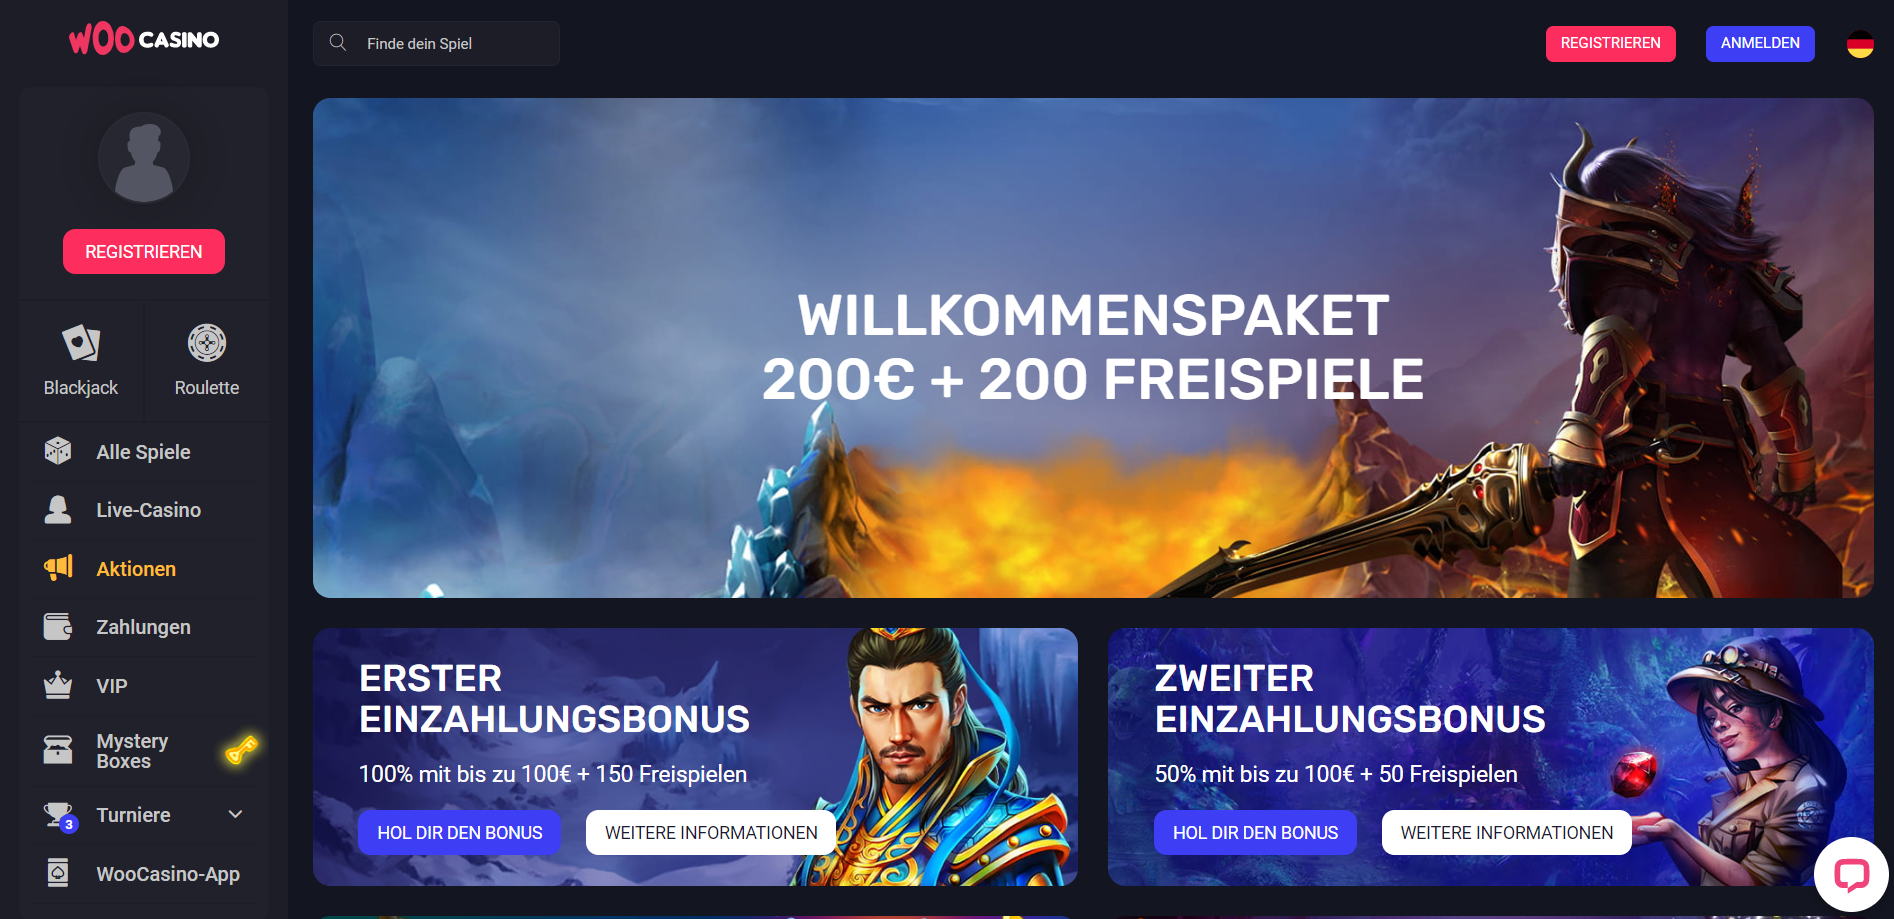Click the ANMELDEN button
The image size is (1894, 919).
(1760, 43)
